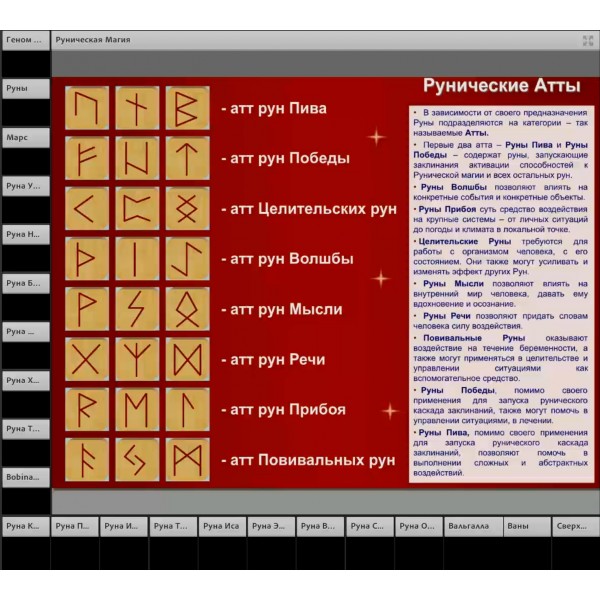Click the Uruz rune tile in the Пива row
Image resolution: width=600 pixels, height=600 pixels.
tap(87, 108)
